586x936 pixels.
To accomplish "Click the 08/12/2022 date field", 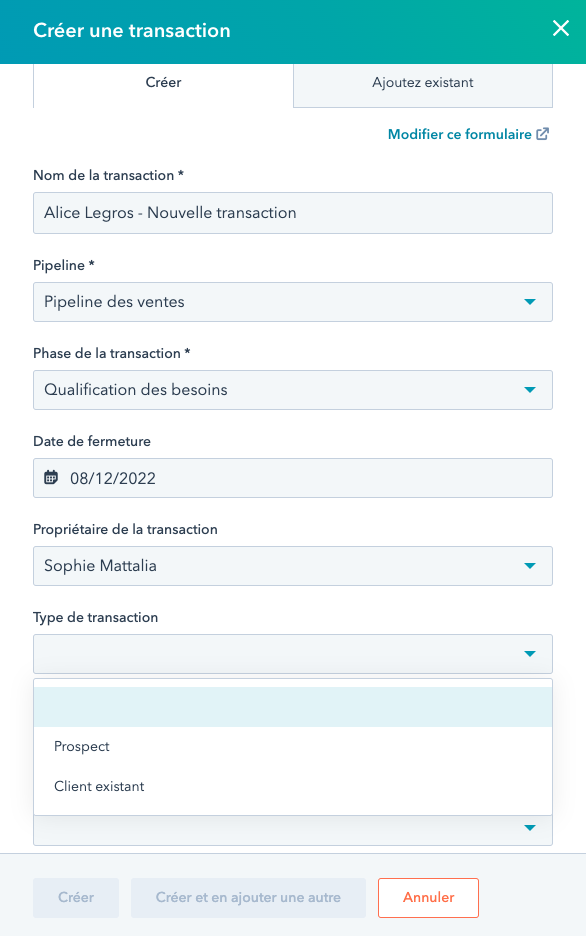I will point(293,478).
